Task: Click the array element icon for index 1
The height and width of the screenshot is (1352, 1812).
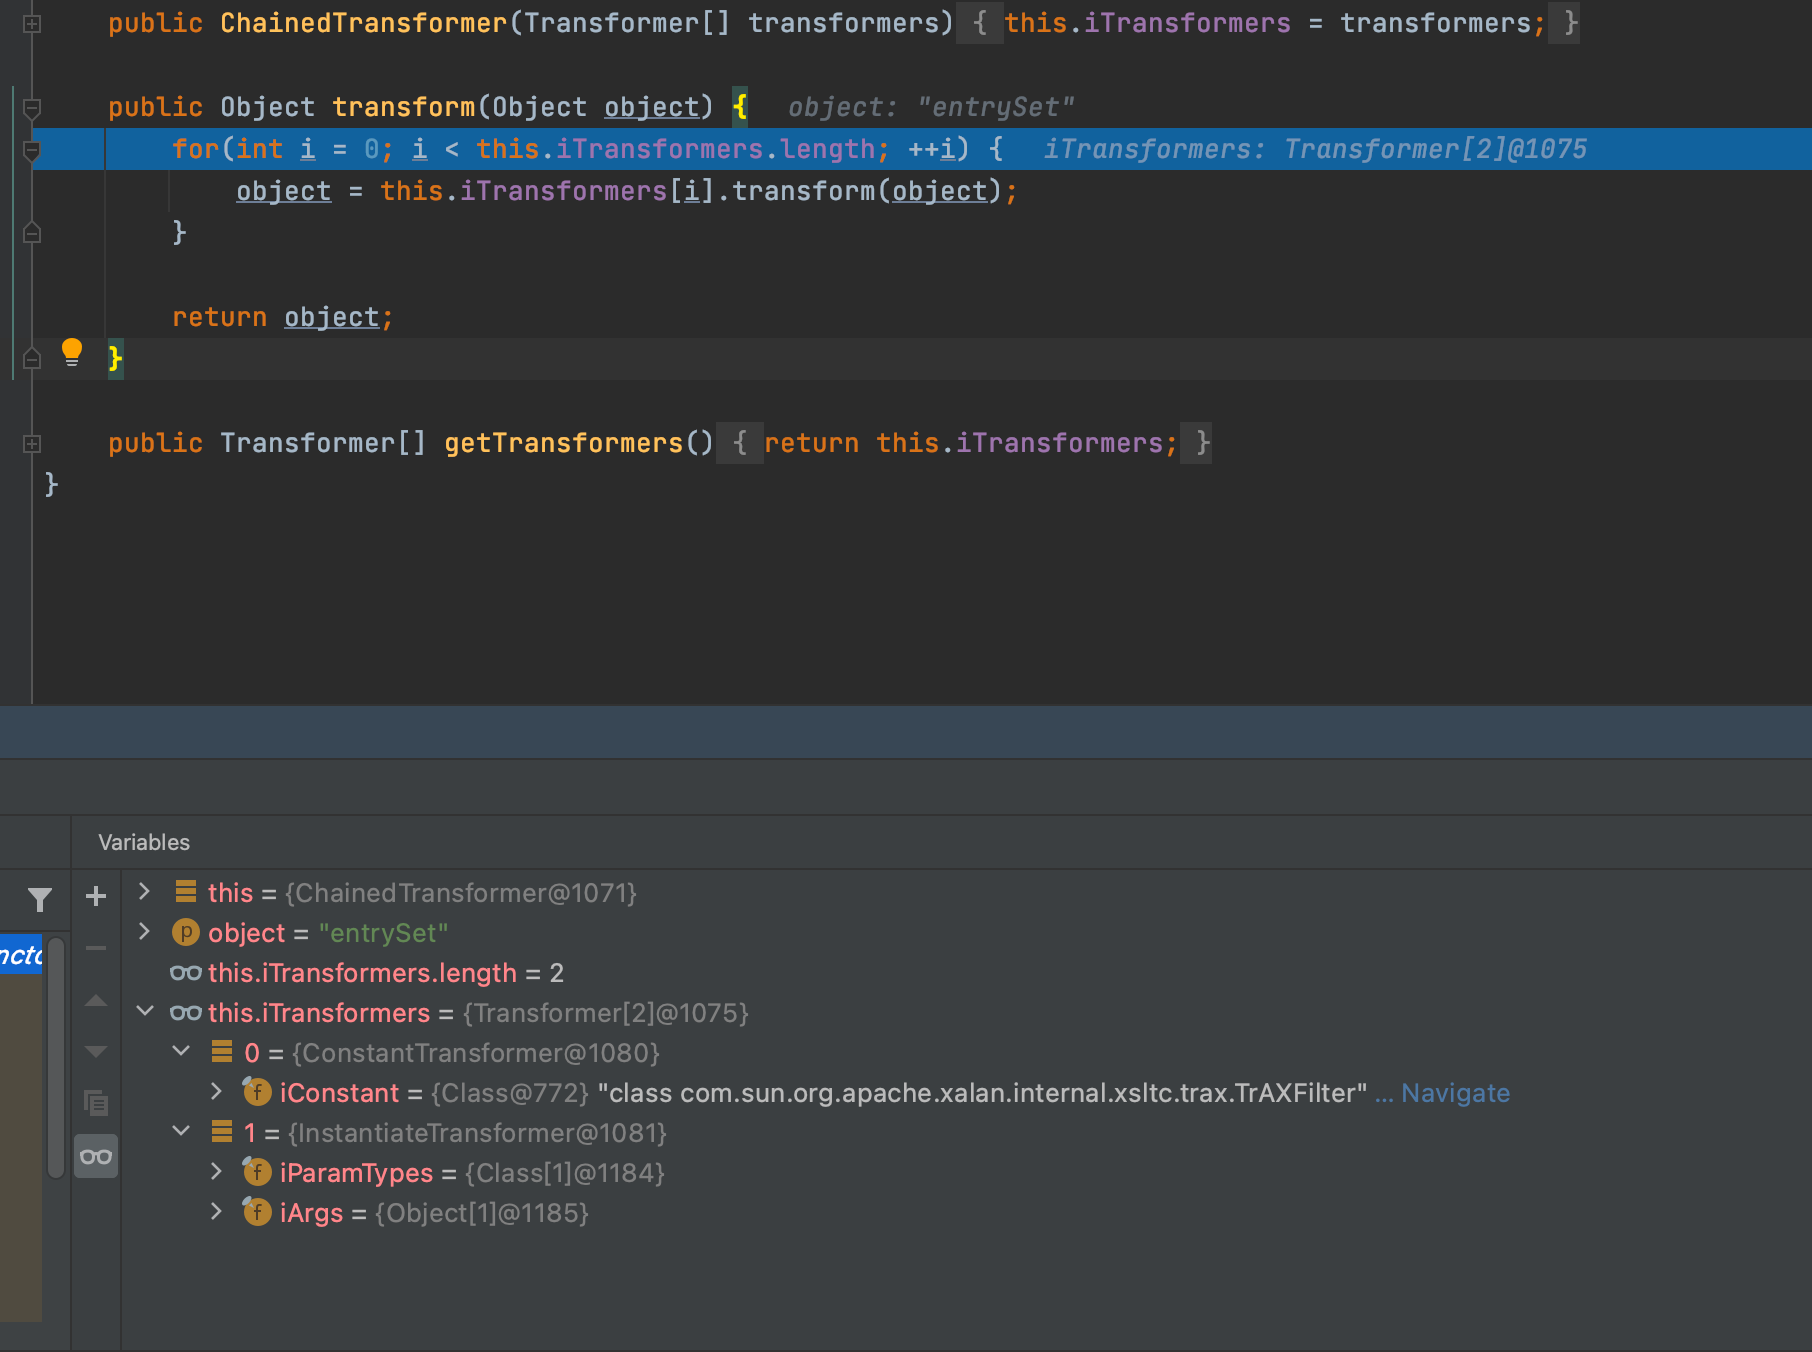Action: (x=222, y=1131)
